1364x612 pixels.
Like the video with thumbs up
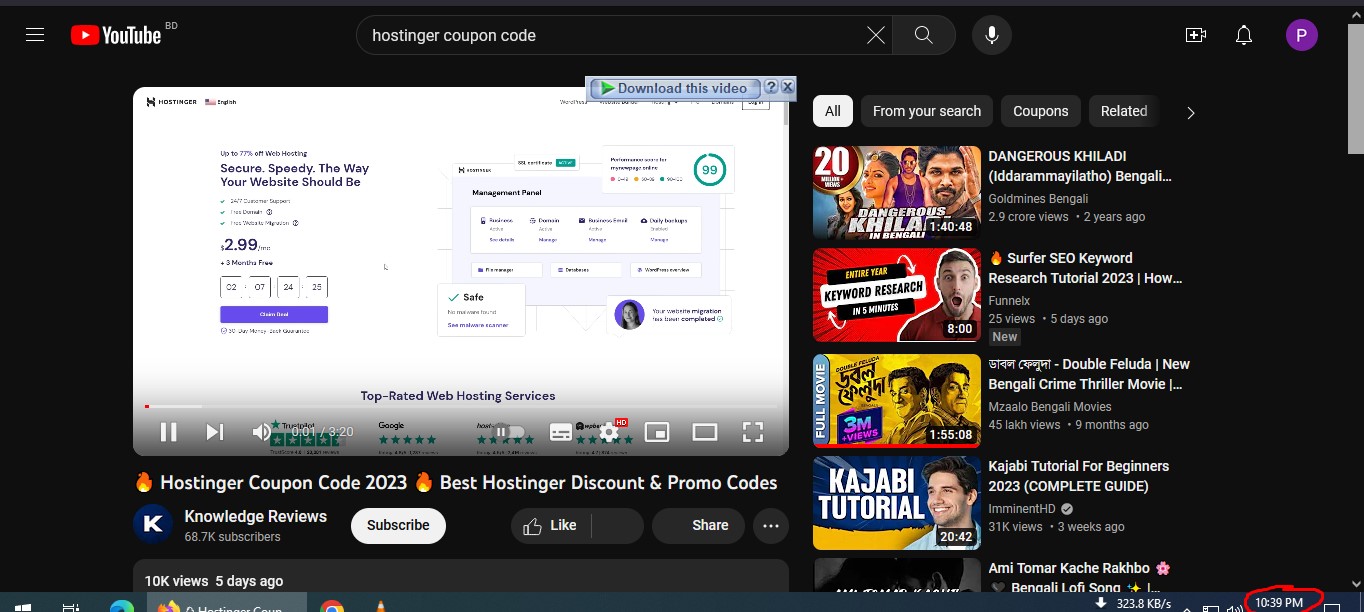[x=551, y=525]
